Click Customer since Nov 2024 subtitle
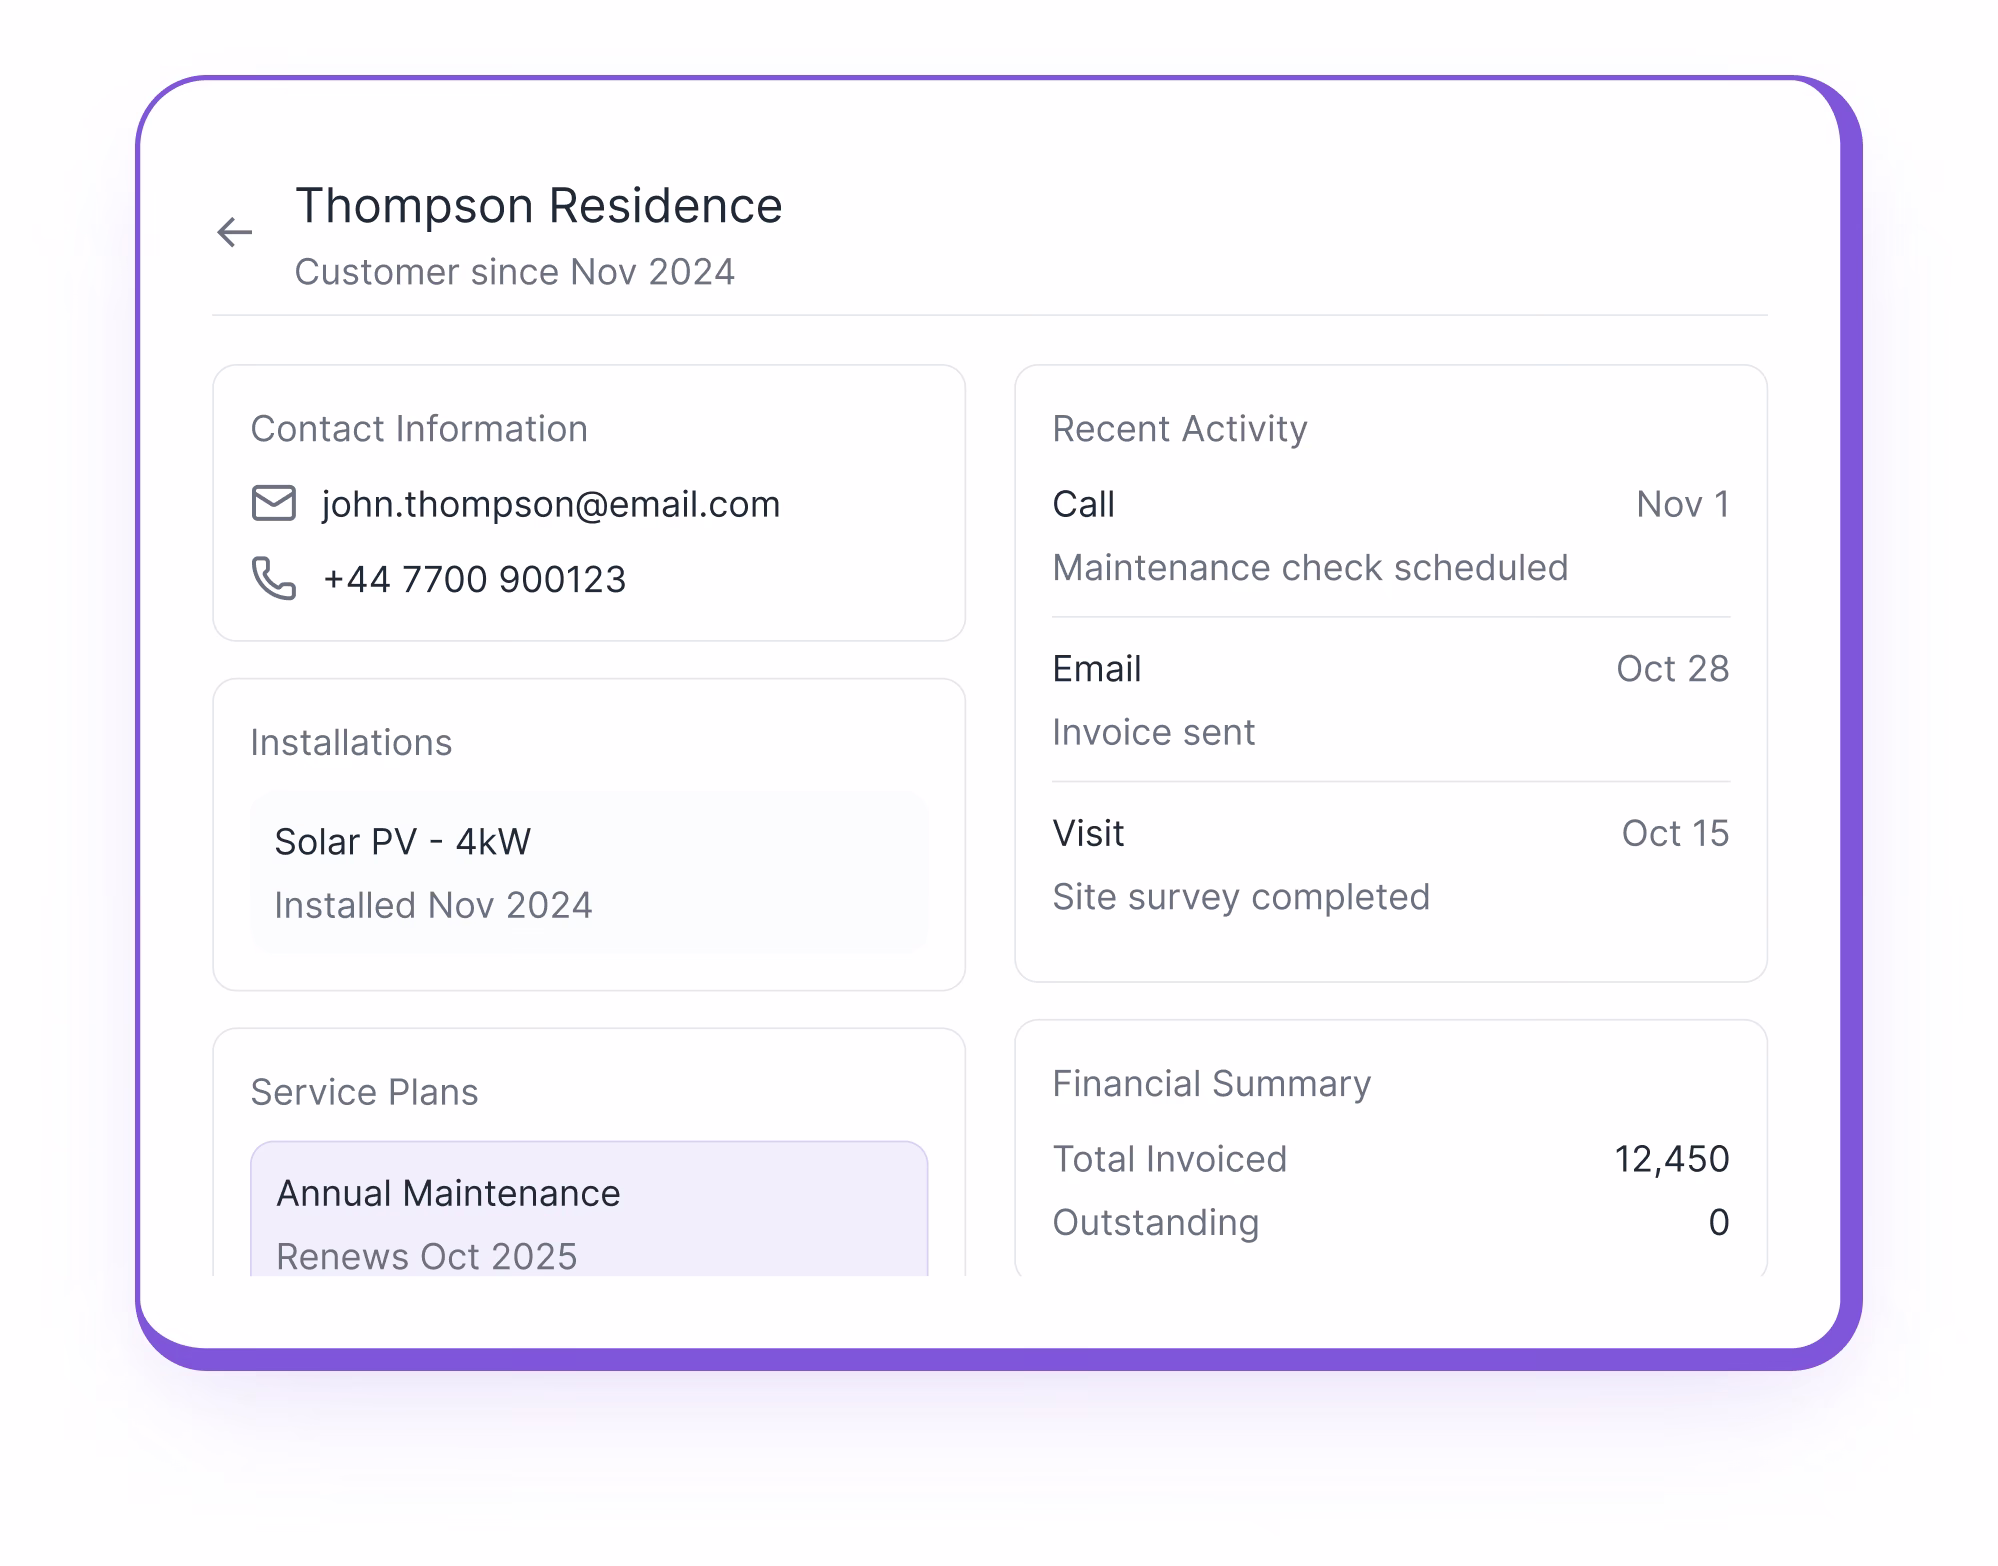Image resolution: width=1998 pixels, height=1566 pixels. pyautogui.click(x=514, y=271)
